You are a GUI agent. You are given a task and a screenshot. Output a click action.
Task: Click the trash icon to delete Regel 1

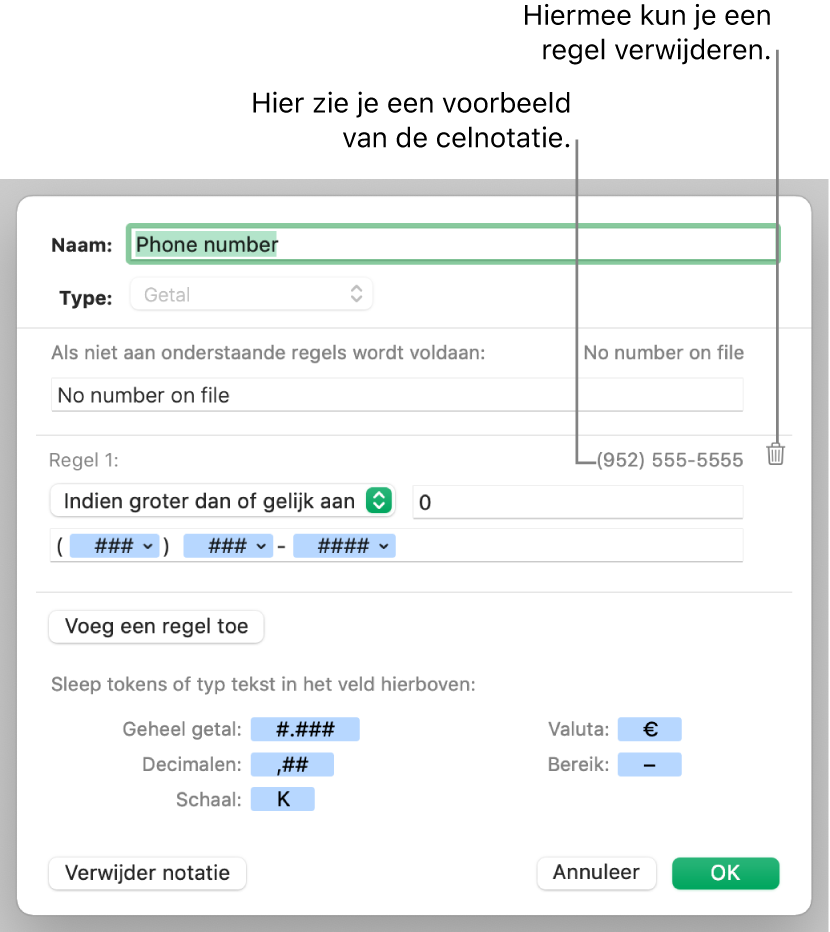coord(776,455)
